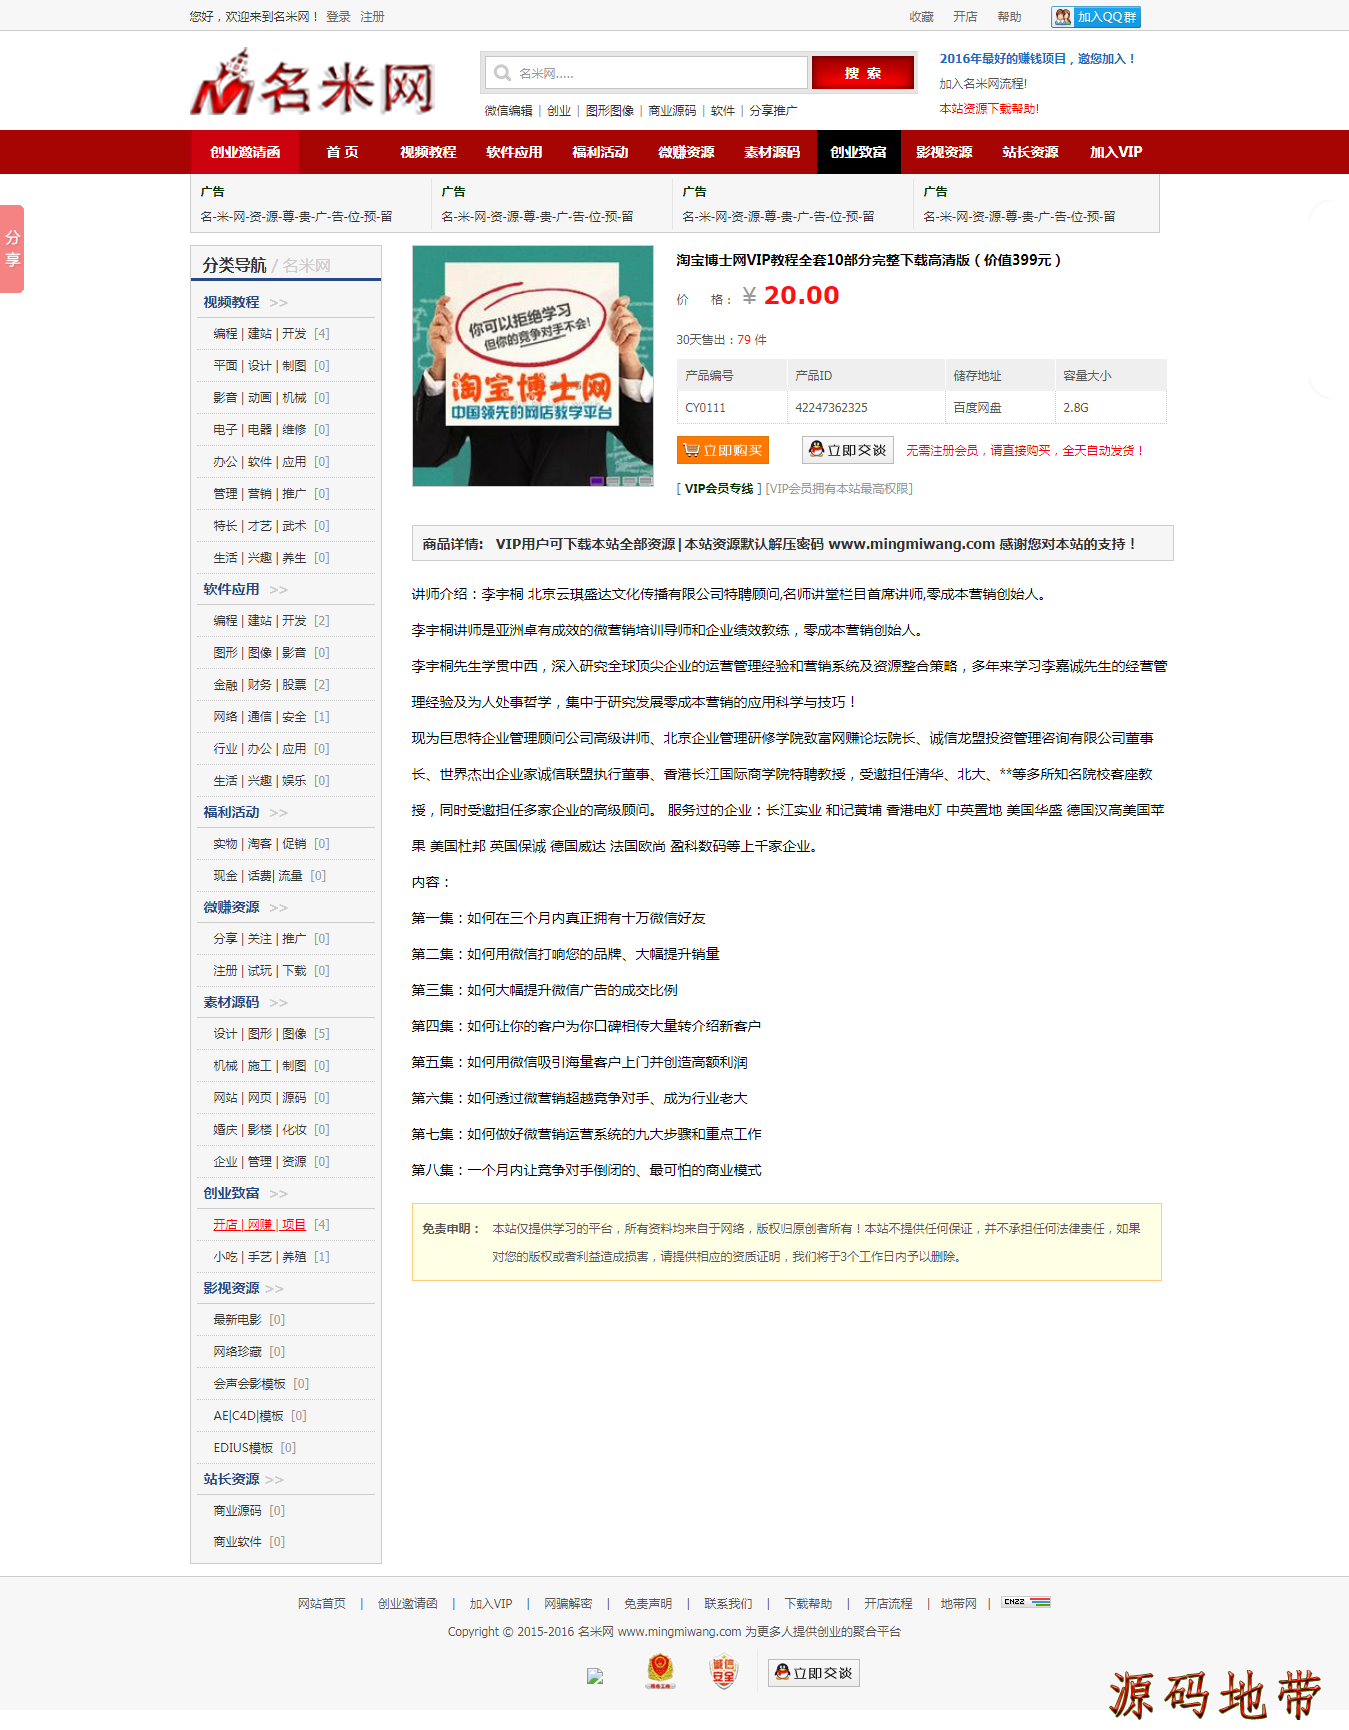This screenshot has height=1730, width=1349.
Task: Open 2016年最好的赚钱项目 promo link
Action: click(1037, 59)
